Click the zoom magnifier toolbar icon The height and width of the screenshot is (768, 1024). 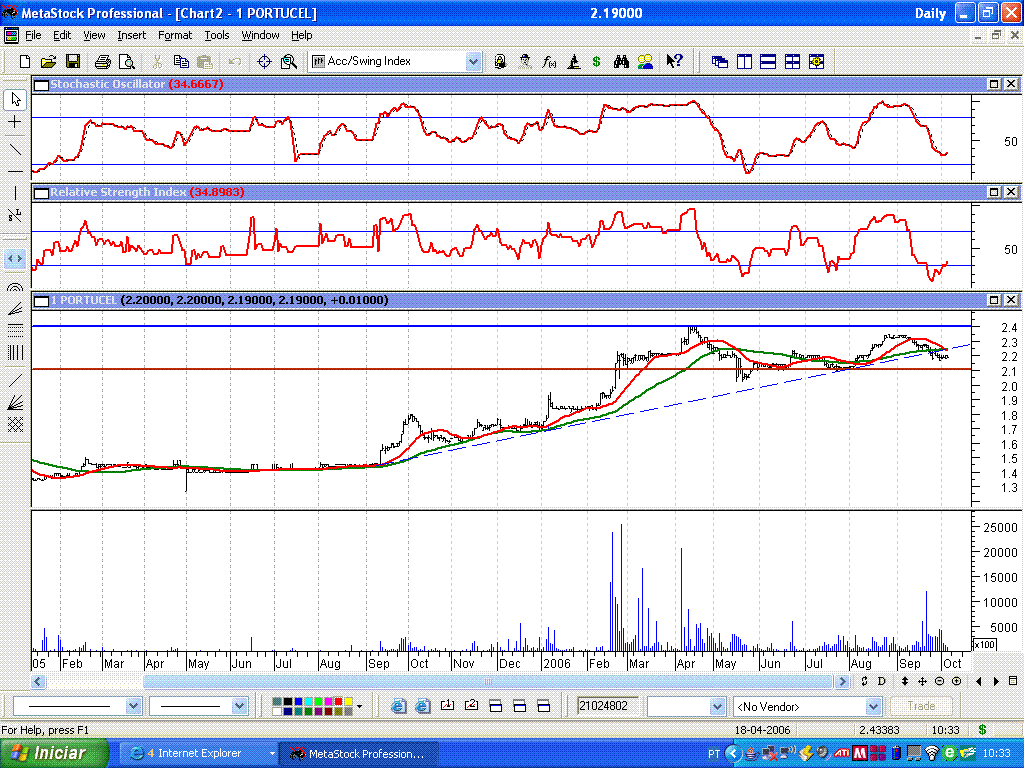pyautogui.click(x=289, y=62)
